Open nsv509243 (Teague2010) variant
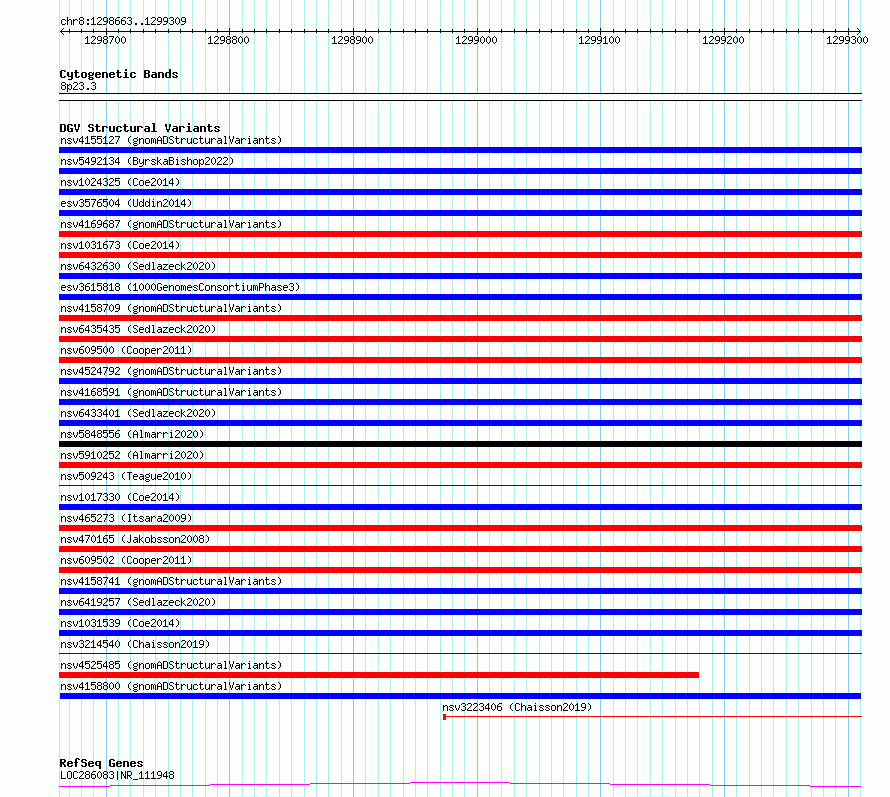 [x=126, y=476]
